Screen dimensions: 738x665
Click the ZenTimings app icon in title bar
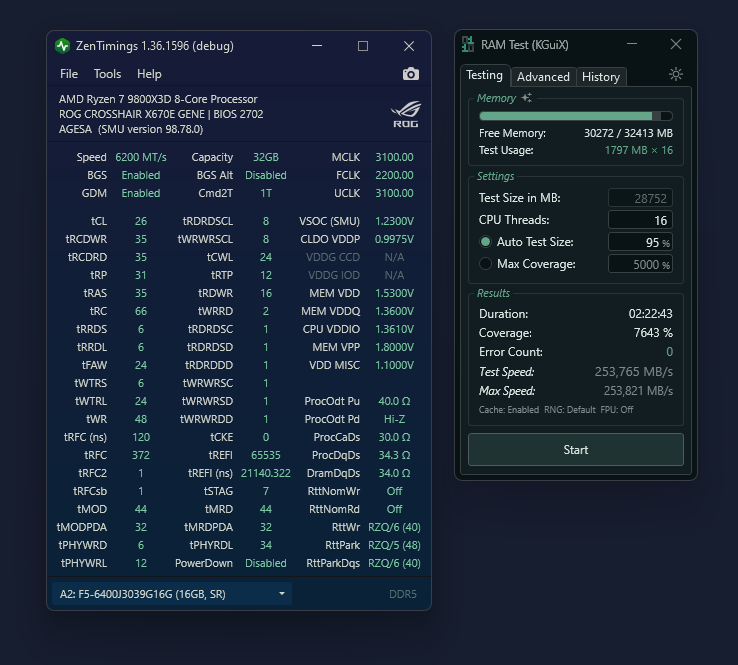click(63, 46)
